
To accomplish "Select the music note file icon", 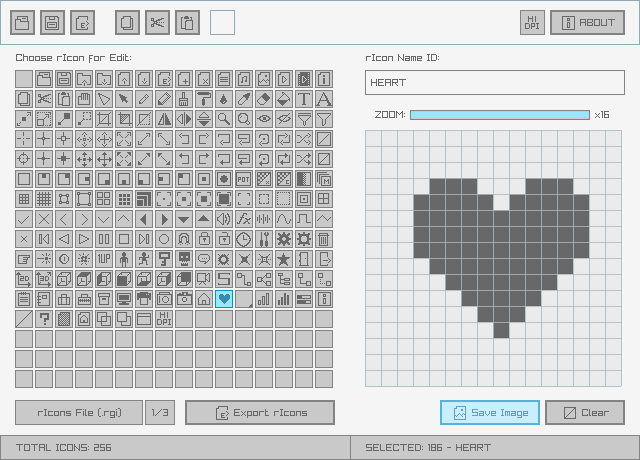I will (x=244, y=79).
